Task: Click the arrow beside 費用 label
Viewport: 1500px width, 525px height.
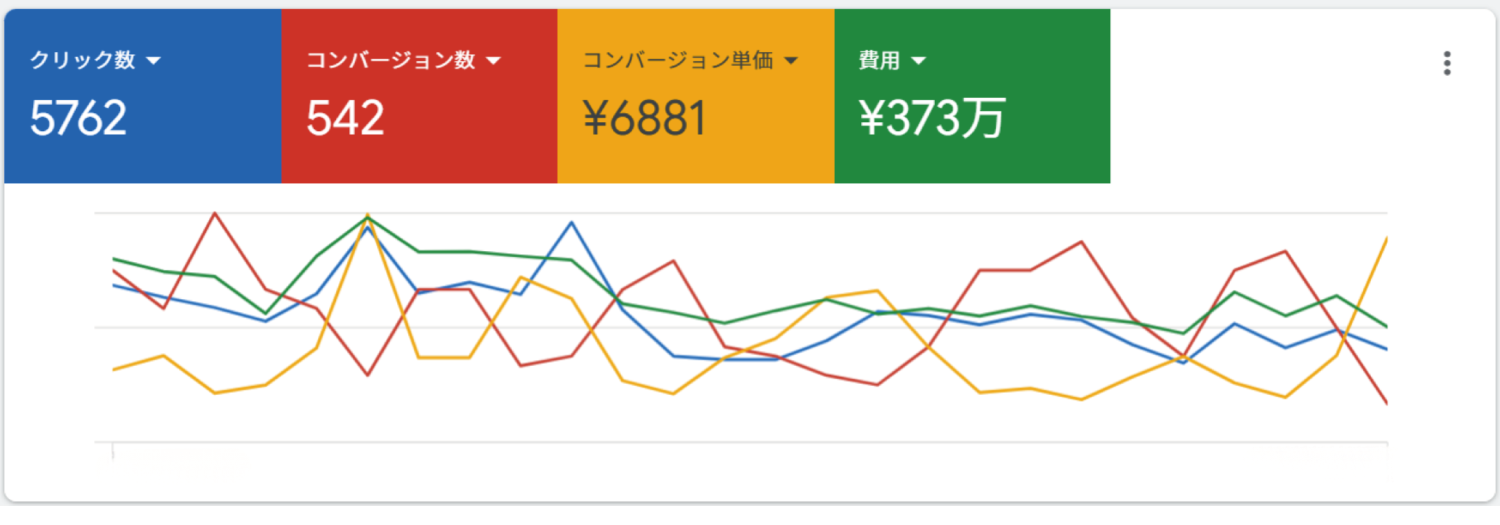Action: coord(918,61)
